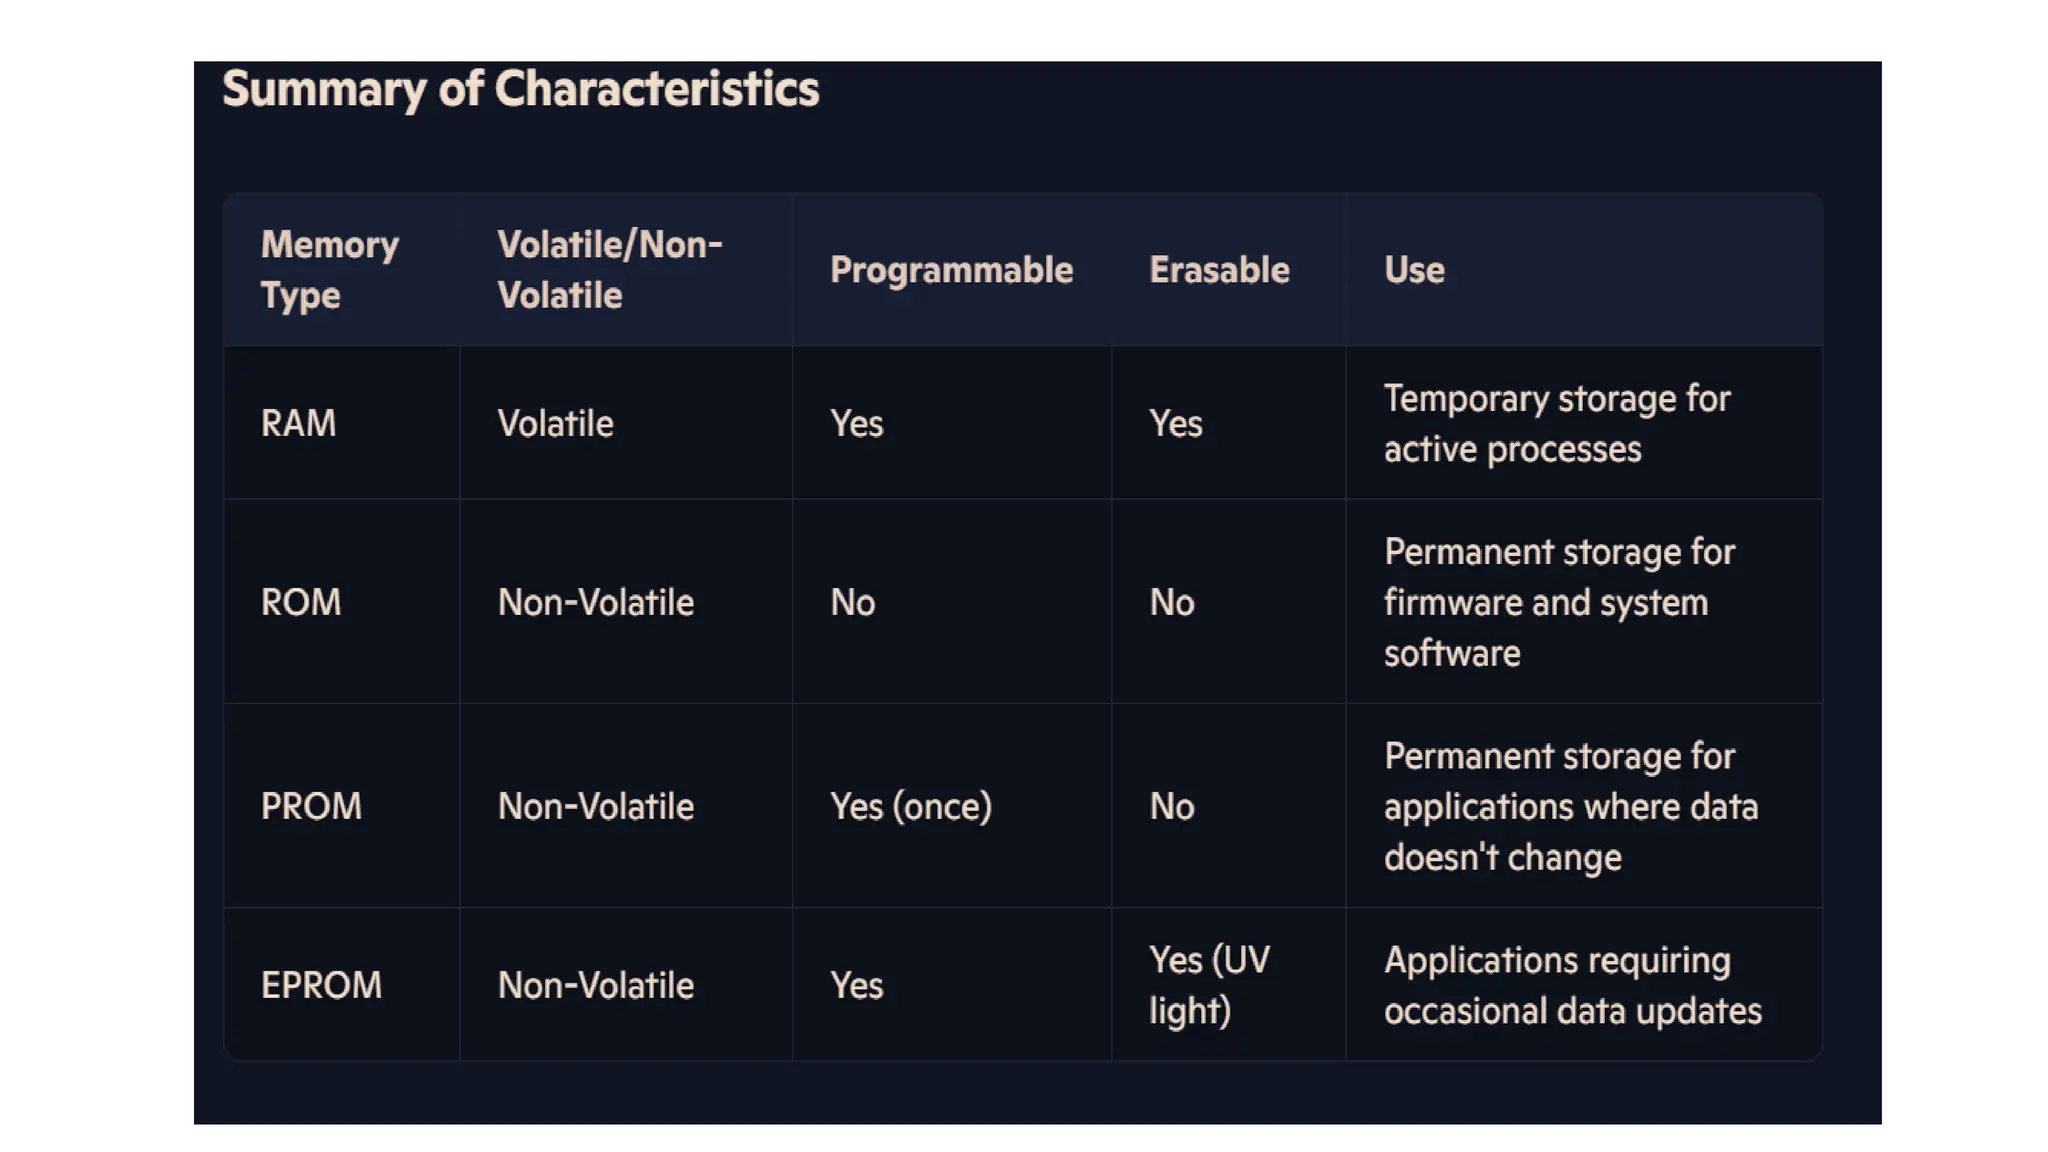Click the "Use" column header

tap(1413, 270)
